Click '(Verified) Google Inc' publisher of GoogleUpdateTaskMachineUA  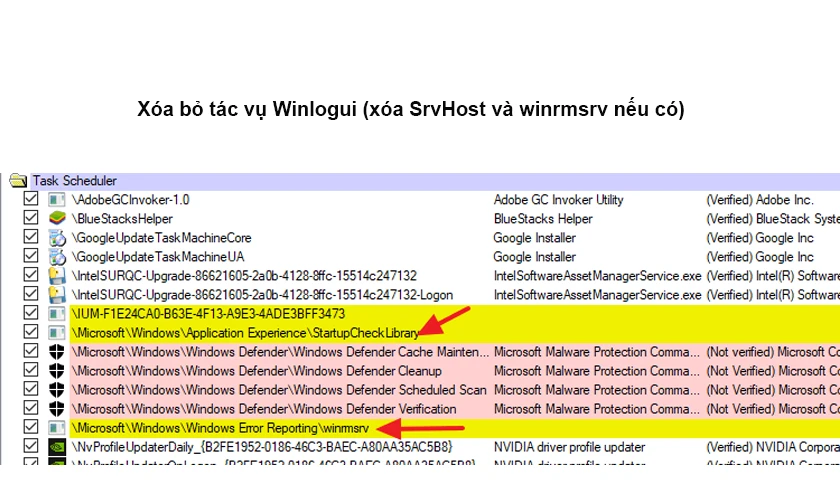pyautogui.click(x=760, y=257)
